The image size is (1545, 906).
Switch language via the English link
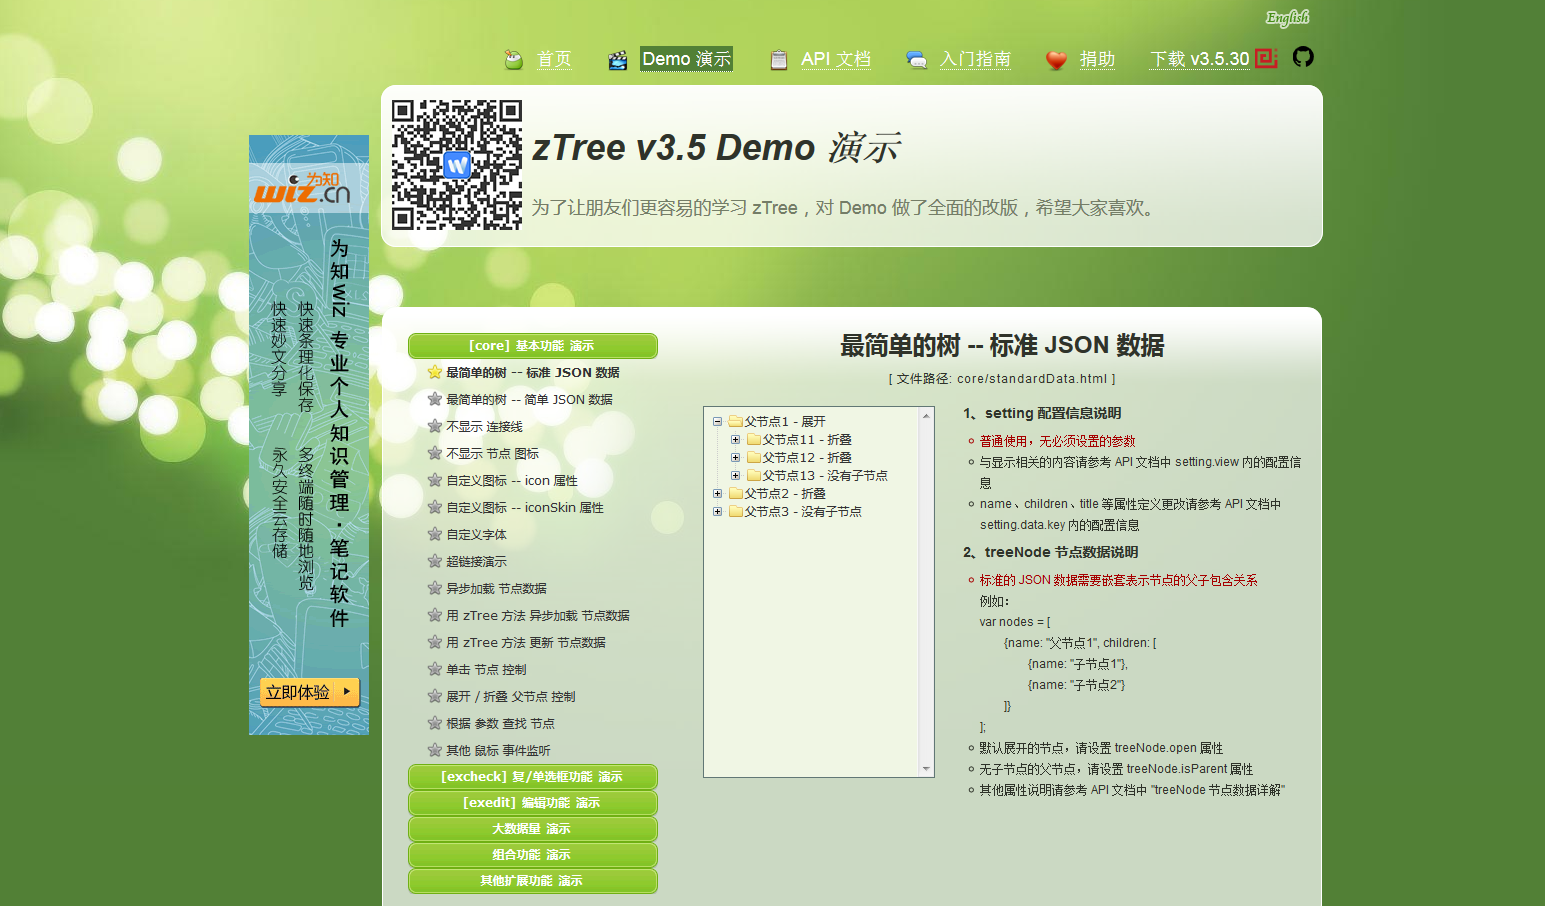[1287, 18]
